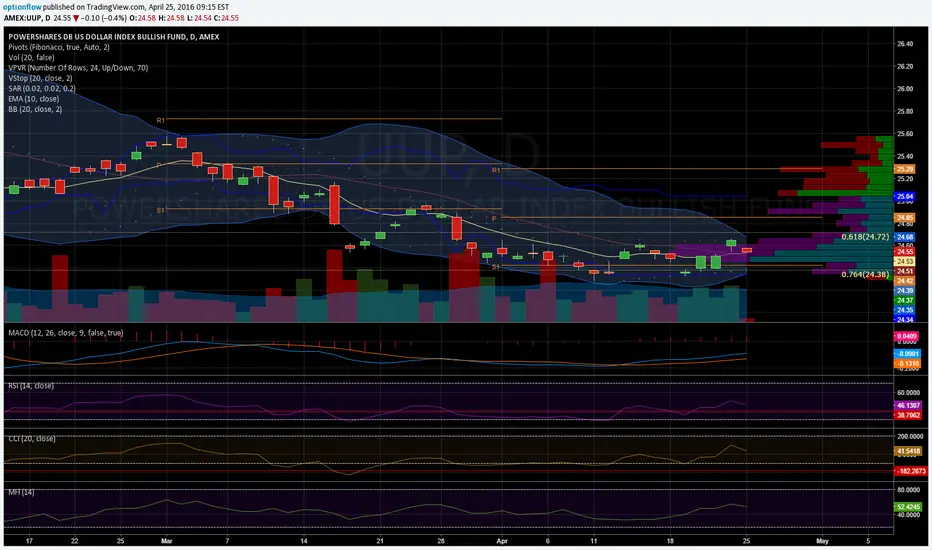Select the AMEX:UUP, D symbol label

click(27, 18)
